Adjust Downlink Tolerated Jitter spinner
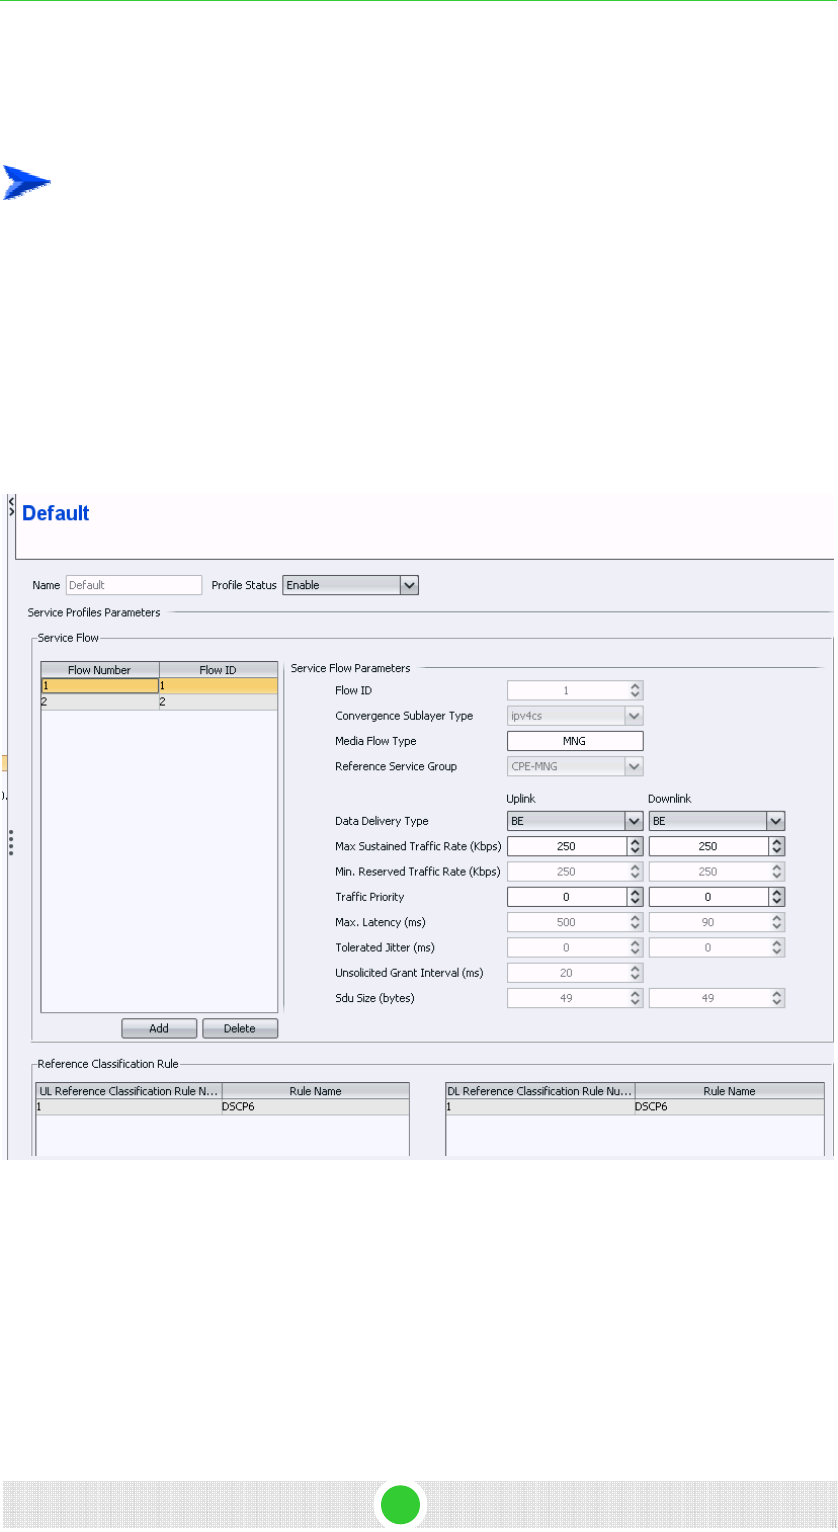The width and height of the screenshot is (838, 1532). click(776, 947)
